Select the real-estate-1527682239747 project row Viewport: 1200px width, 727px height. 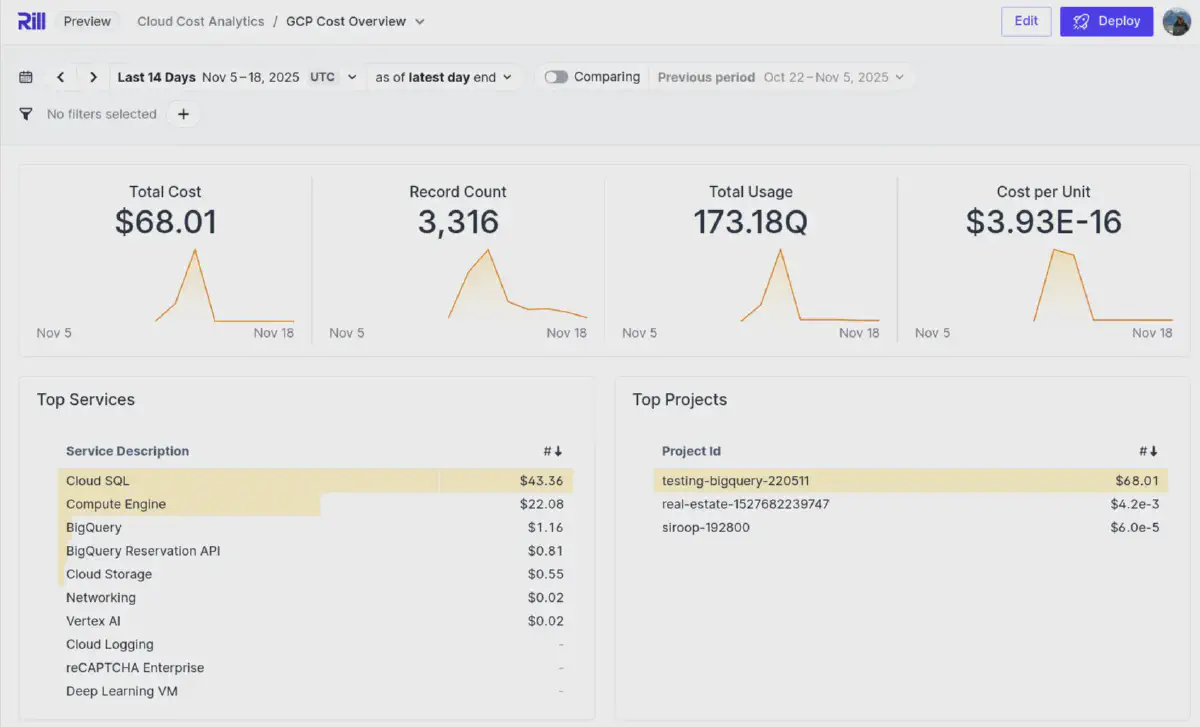tap(911, 504)
